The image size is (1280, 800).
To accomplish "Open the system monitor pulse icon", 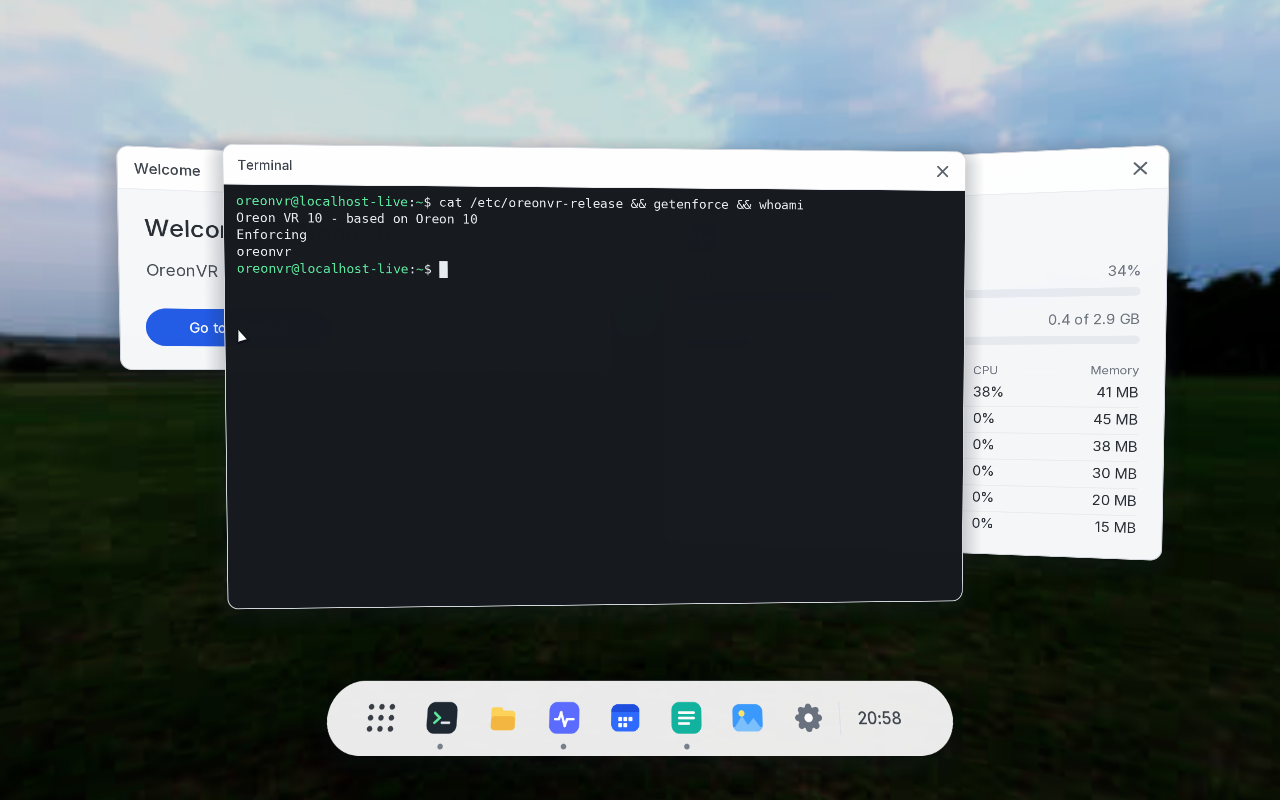I will point(564,718).
